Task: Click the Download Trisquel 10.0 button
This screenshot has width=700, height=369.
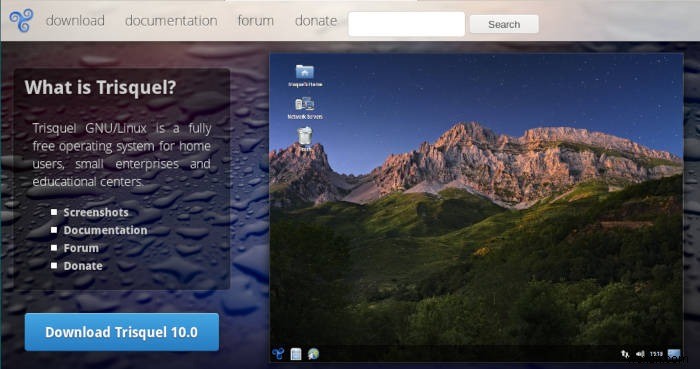Action: coord(122,332)
